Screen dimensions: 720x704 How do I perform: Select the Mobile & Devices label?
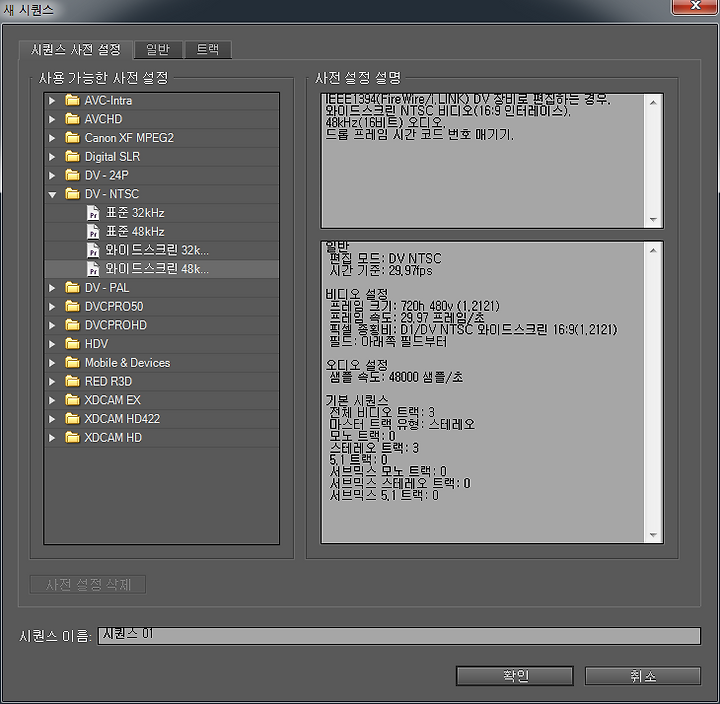pos(128,363)
